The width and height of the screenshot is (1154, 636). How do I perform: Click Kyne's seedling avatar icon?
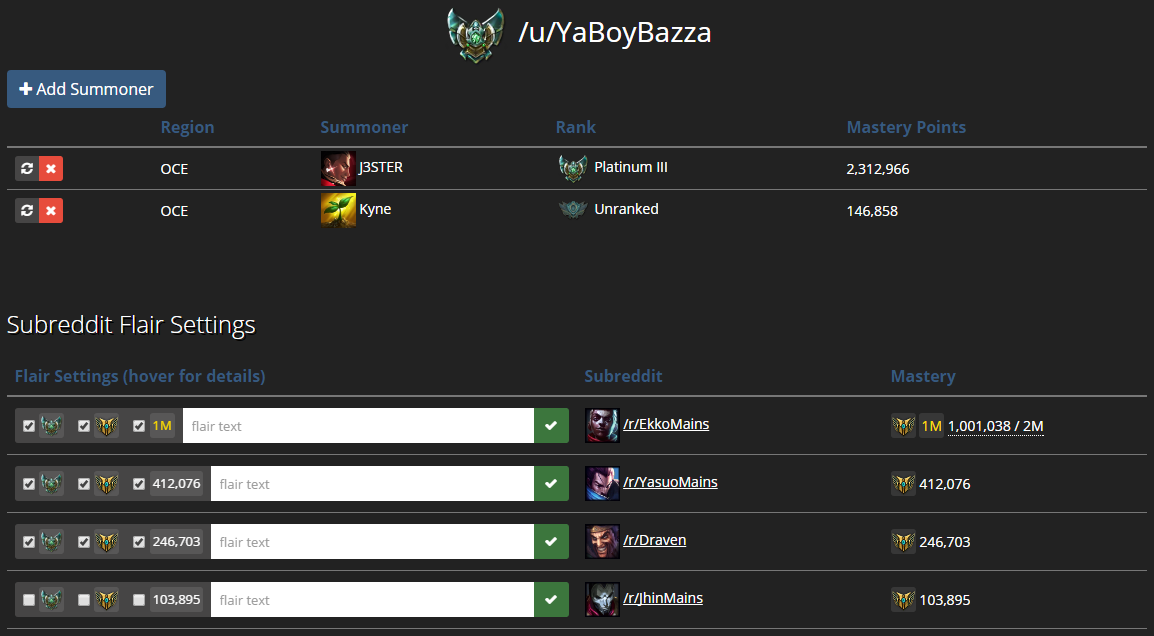coord(339,211)
